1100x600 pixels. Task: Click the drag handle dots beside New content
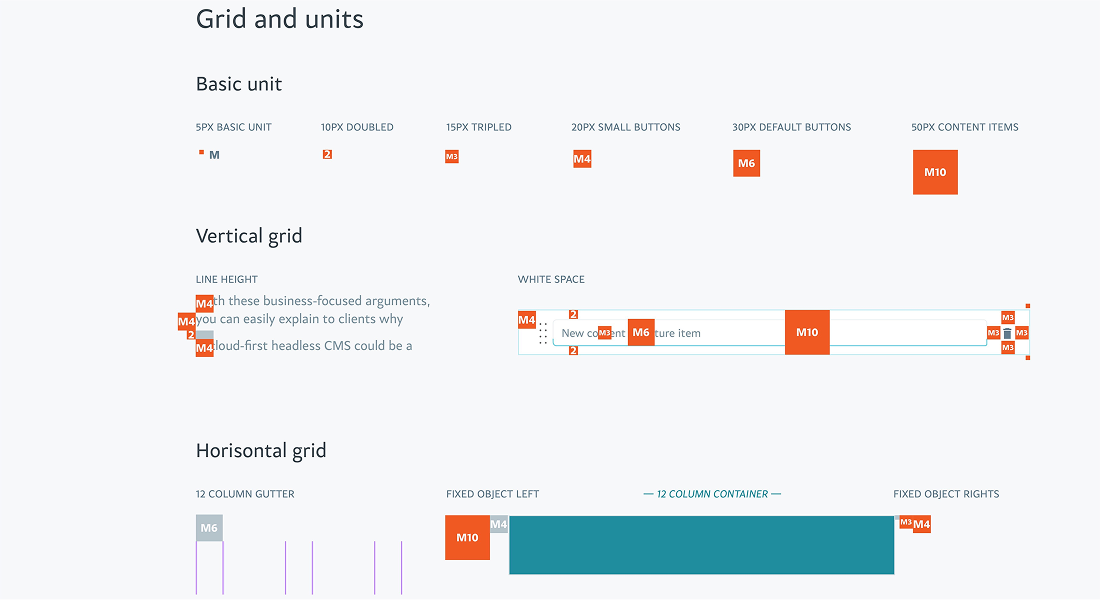[x=541, y=333]
